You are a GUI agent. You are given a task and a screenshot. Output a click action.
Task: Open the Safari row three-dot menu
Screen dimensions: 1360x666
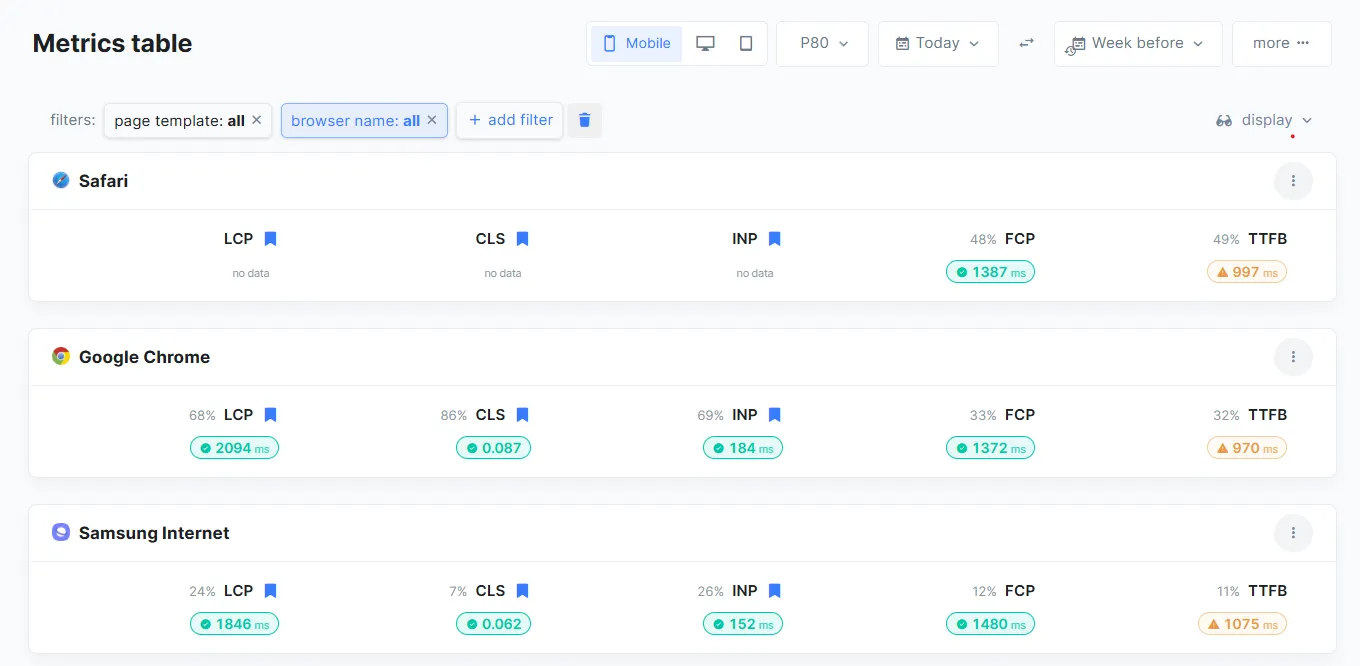[1293, 181]
